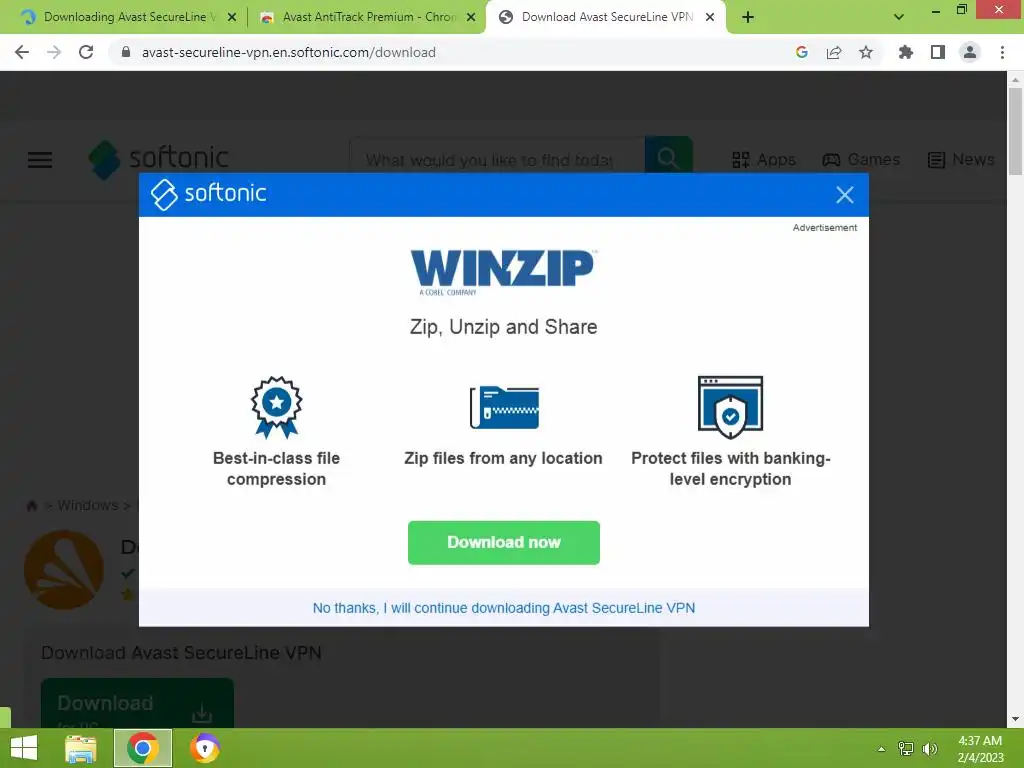
Task: Open the Softonic hamburger menu
Action: point(40,159)
